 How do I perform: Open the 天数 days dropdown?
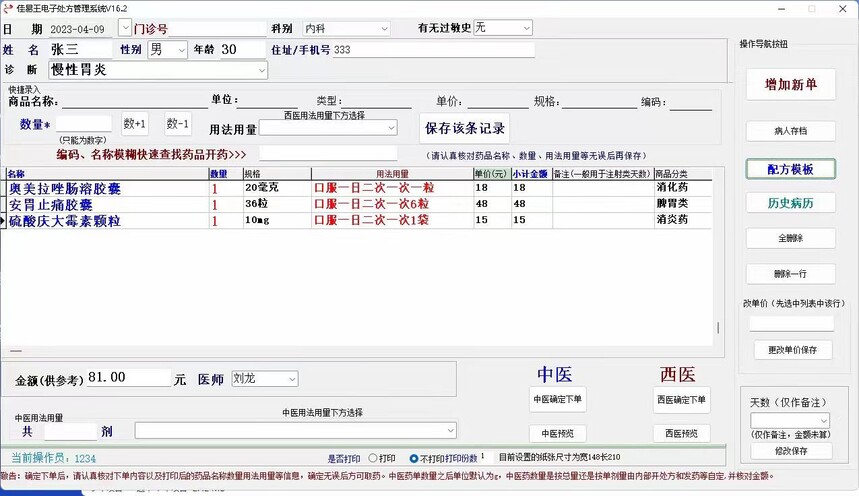[x=823, y=420]
